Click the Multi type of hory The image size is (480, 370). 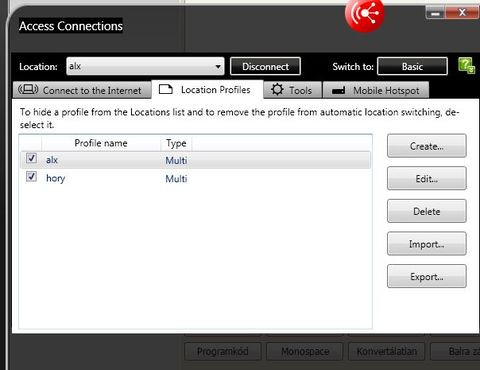[x=176, y=179]
